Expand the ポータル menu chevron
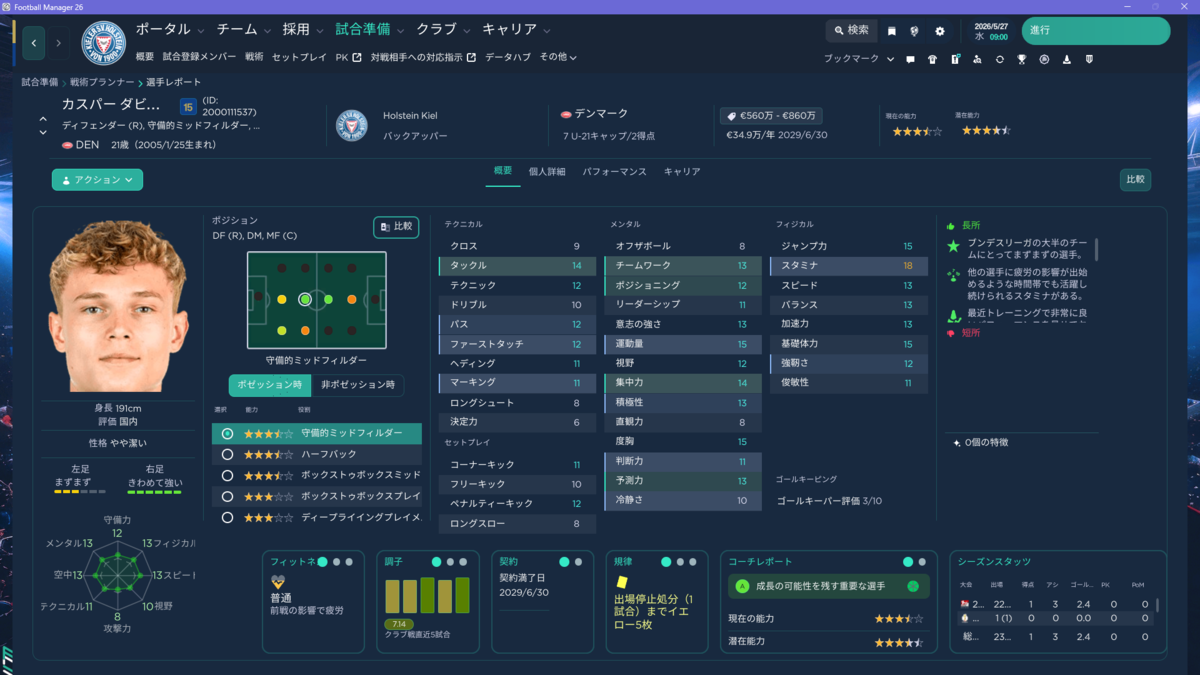Viewport: 1200px width, 675px height. click(201, 30)
